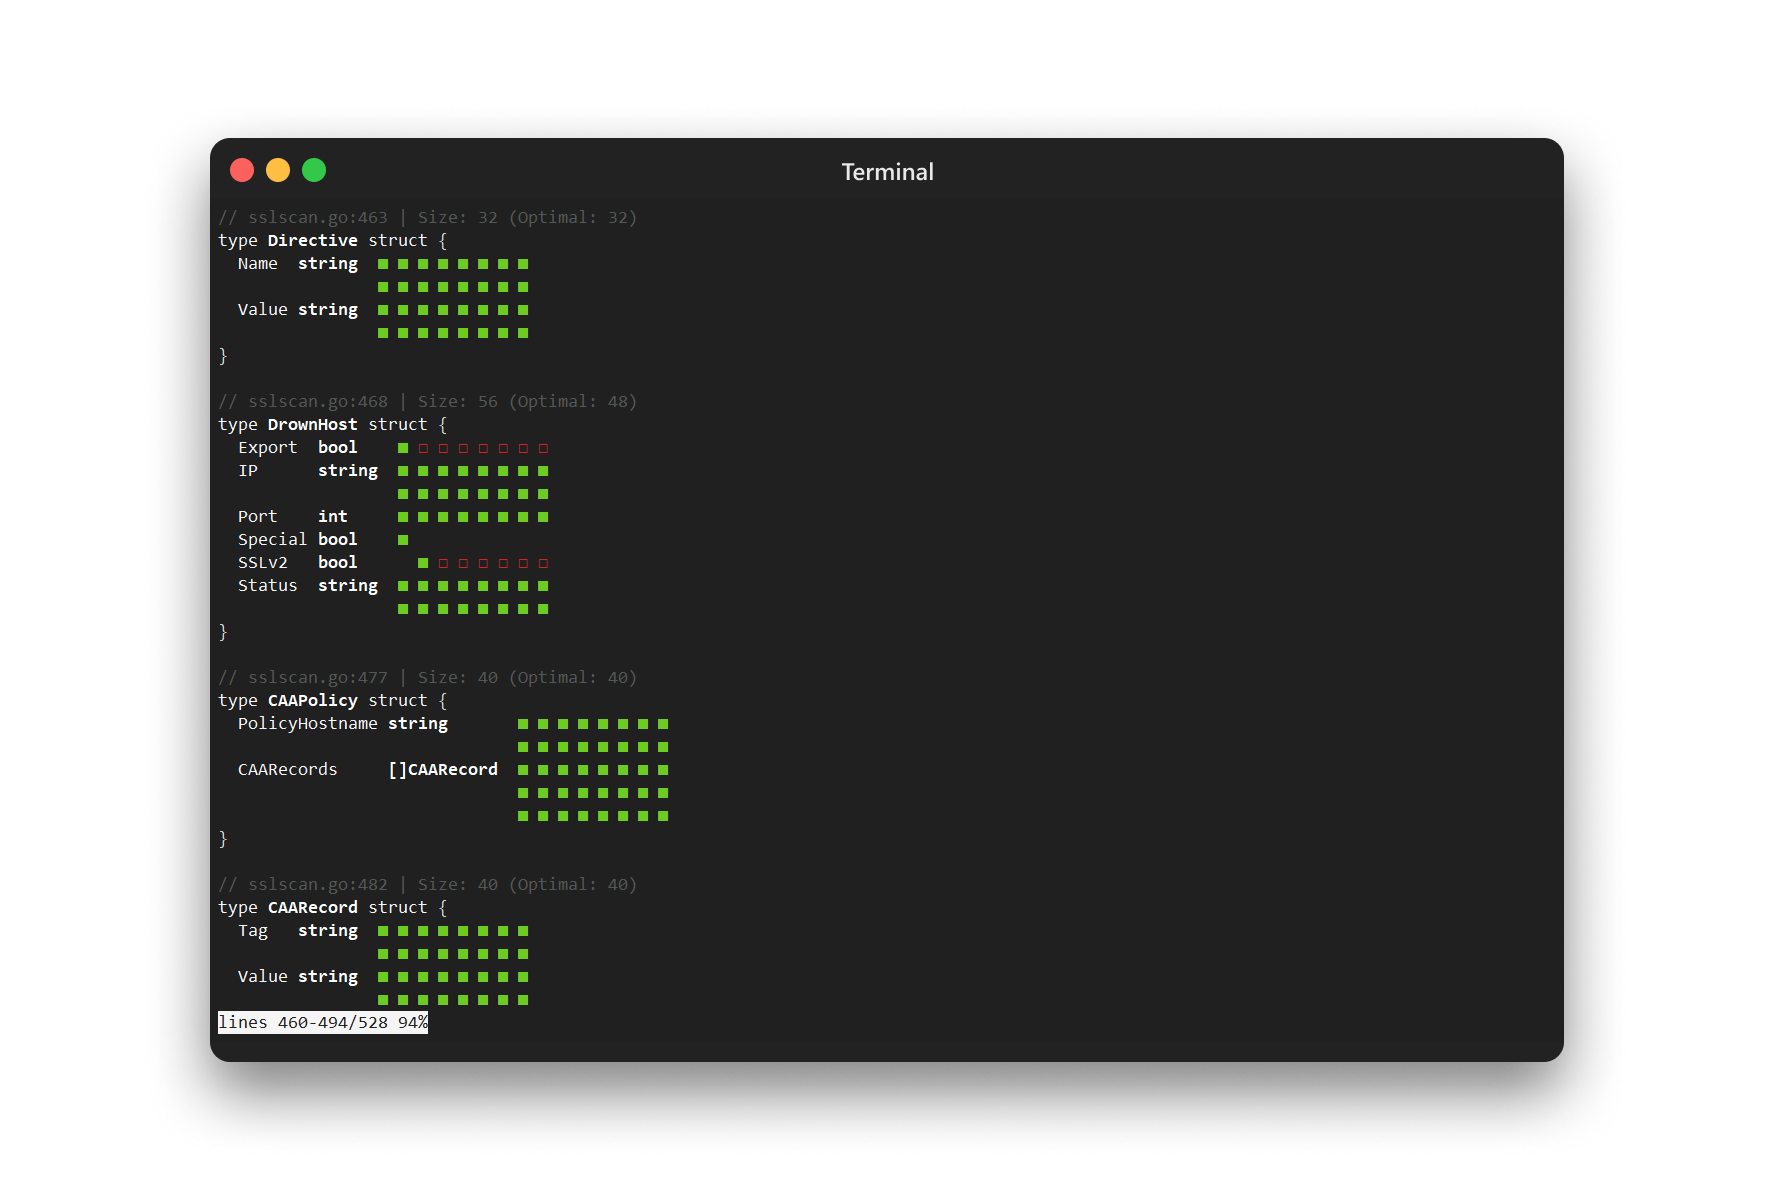Click the (Optimal: 48) text
Viewport: 1776px width, 1200px height.
click(572, 401)
